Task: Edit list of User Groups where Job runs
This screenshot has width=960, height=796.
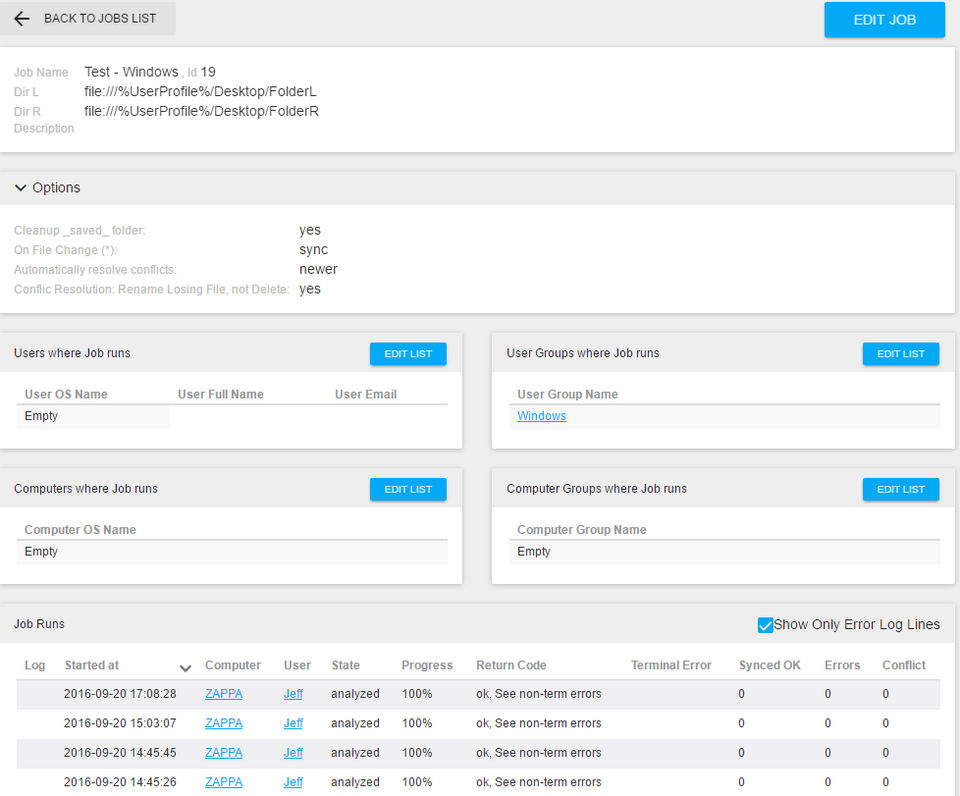Action: tap(901, 354)
